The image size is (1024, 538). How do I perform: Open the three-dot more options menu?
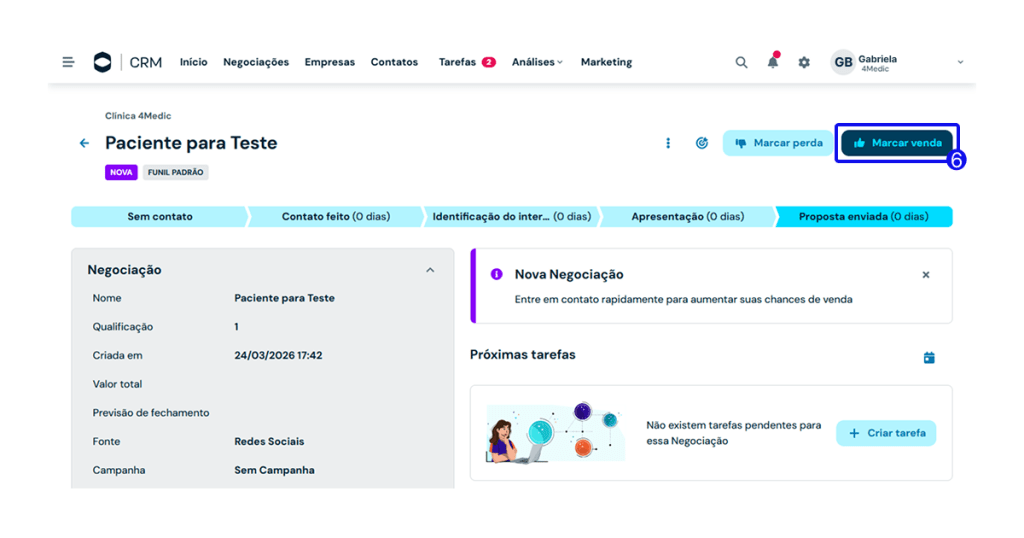pos(668,143)
